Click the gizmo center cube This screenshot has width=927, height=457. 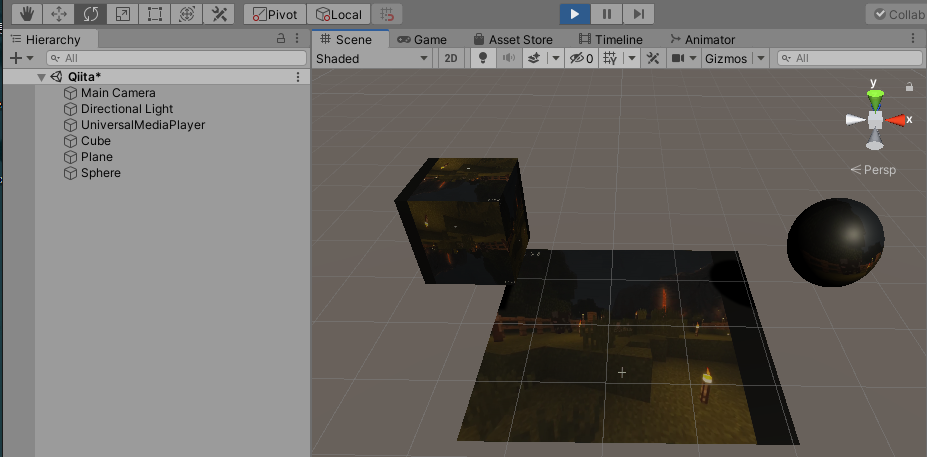875,120
